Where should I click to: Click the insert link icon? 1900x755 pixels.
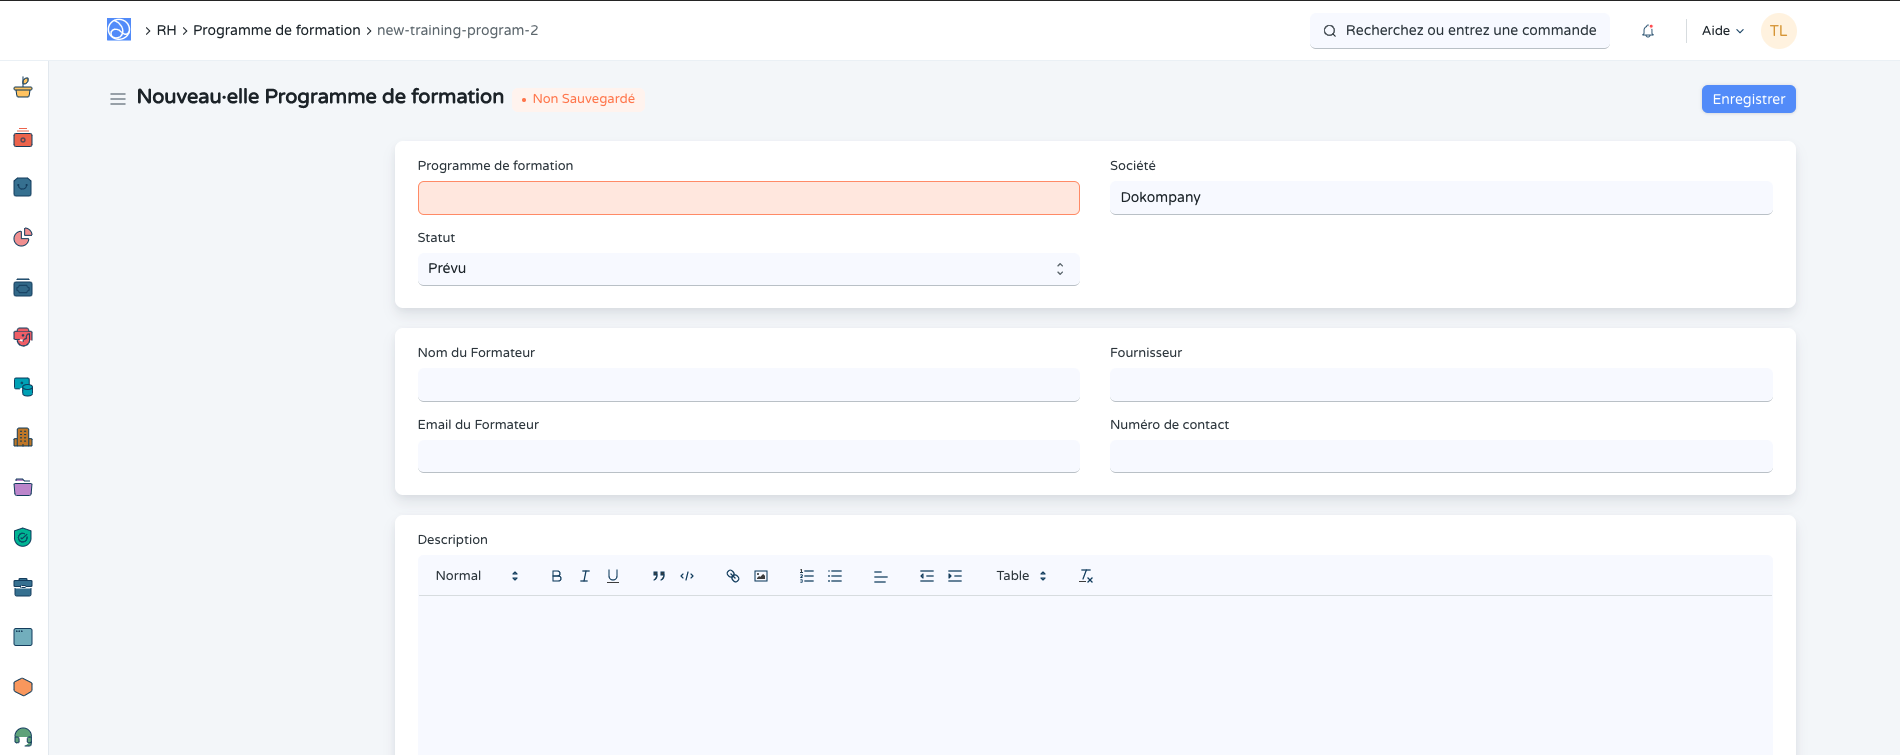pos(733,576)
